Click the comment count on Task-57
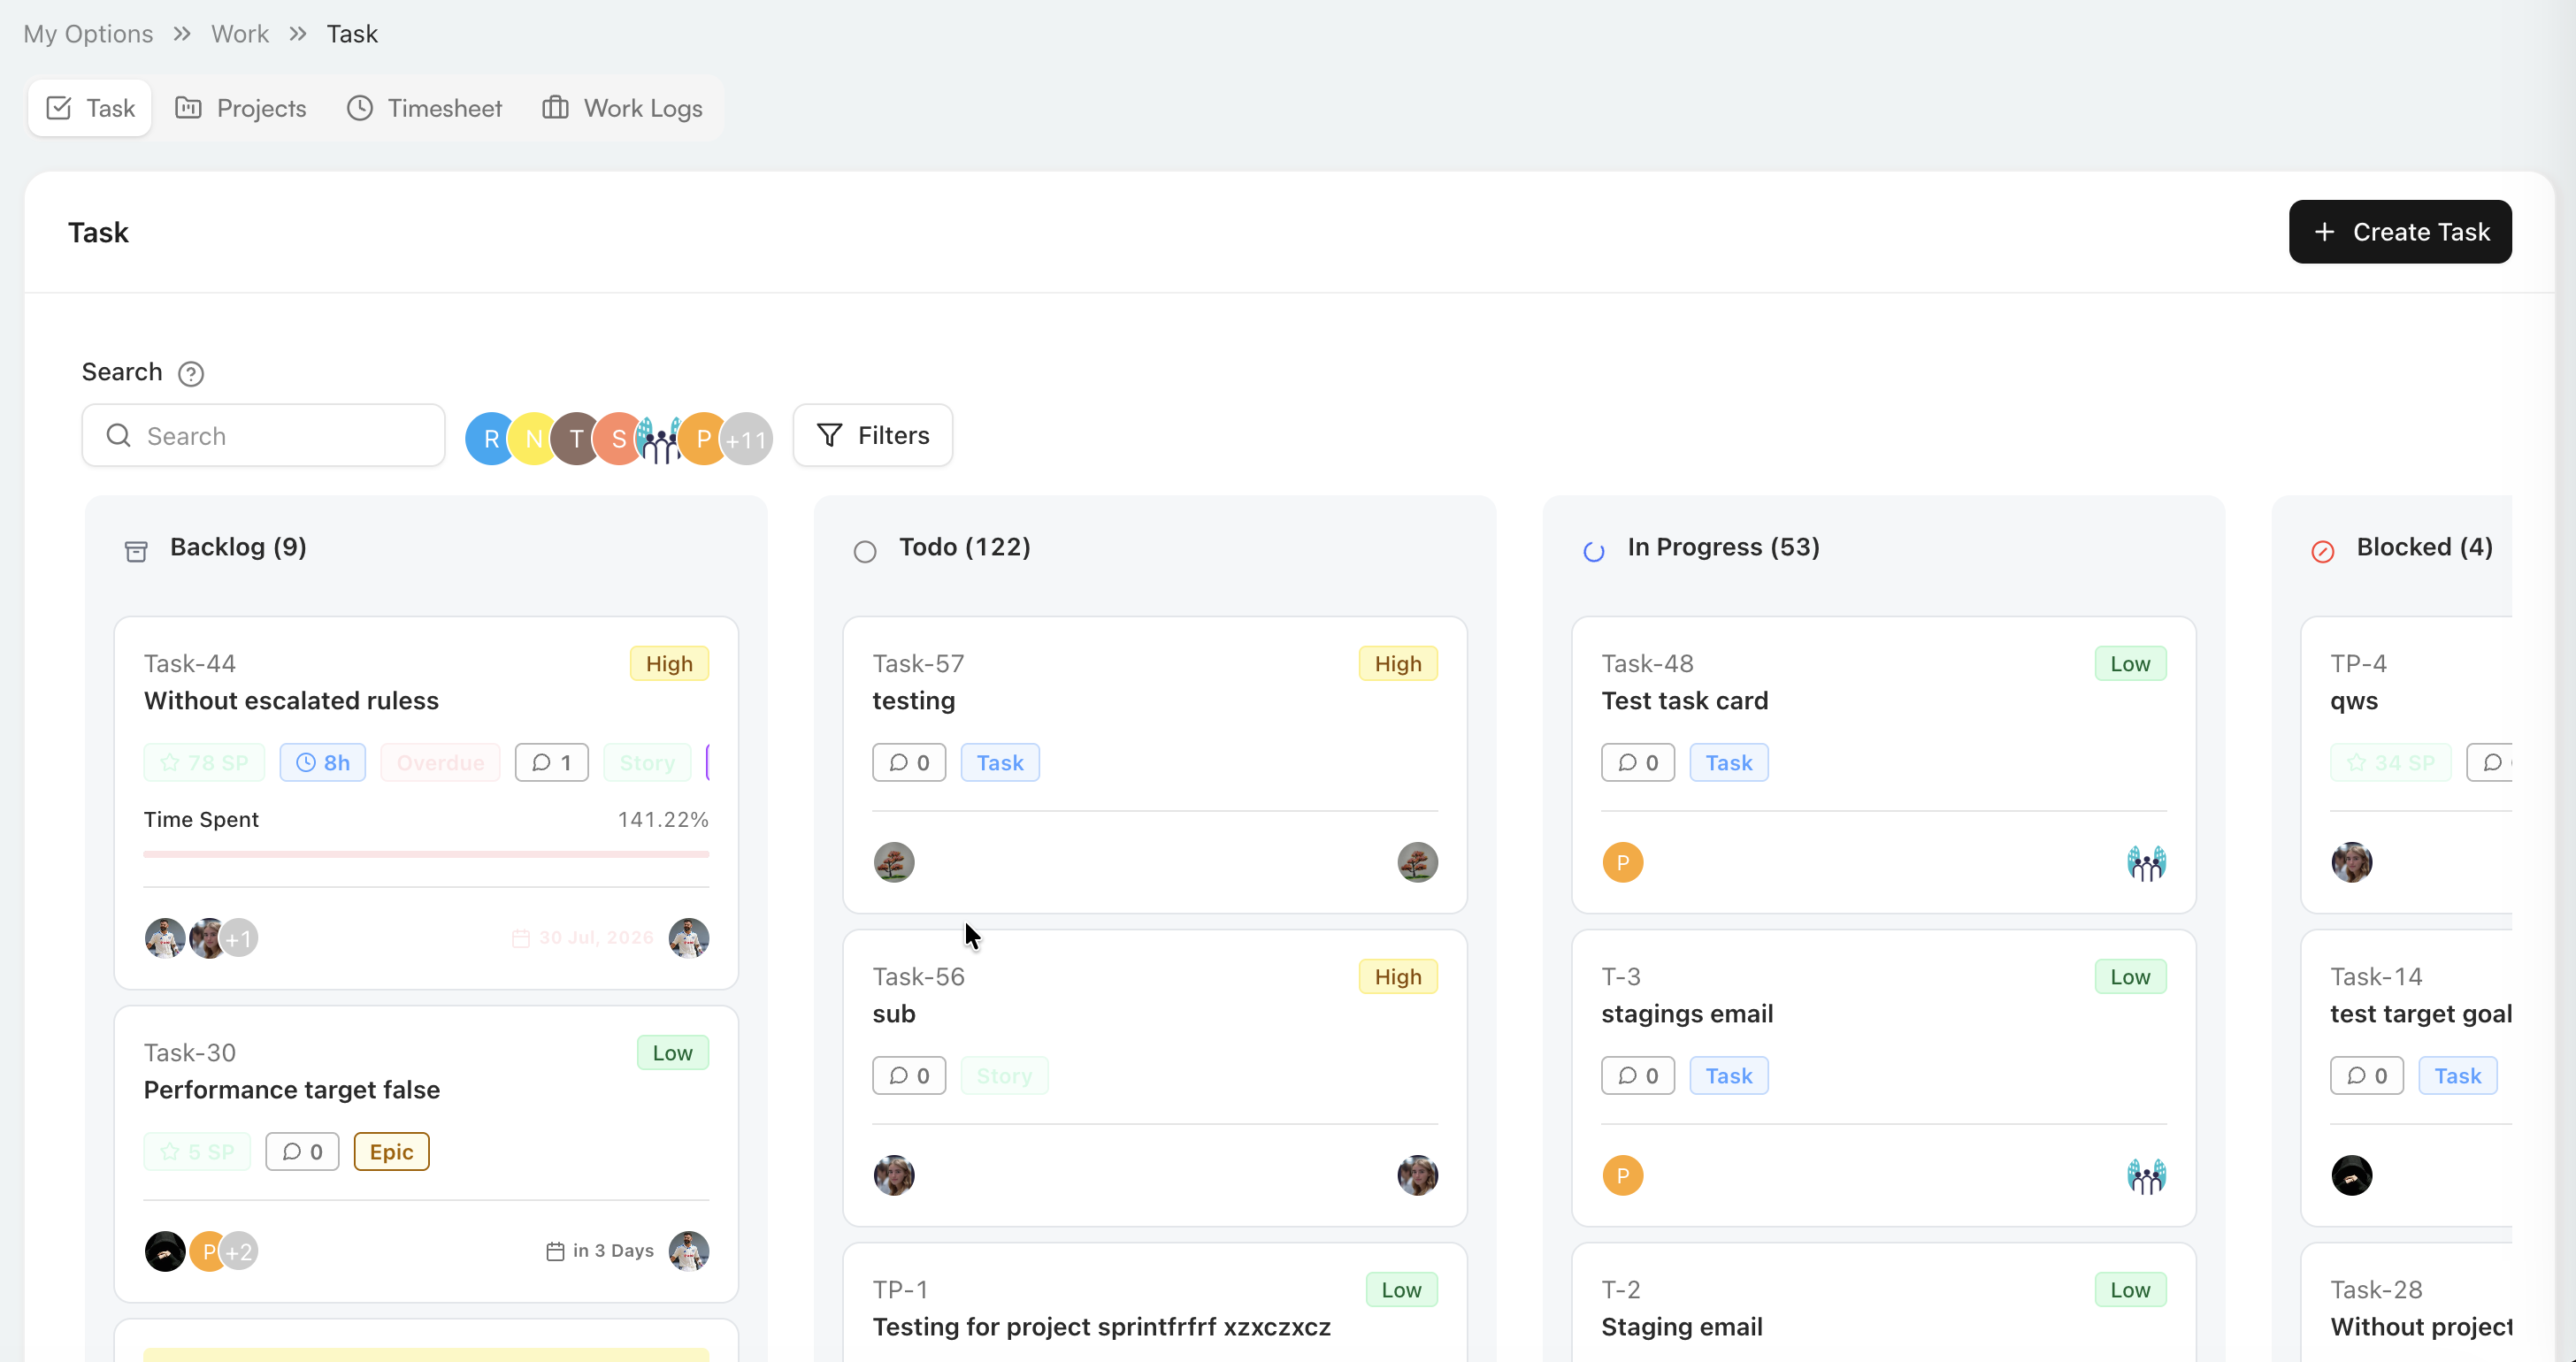2576x1362 pixels. (x=908, y=762)
